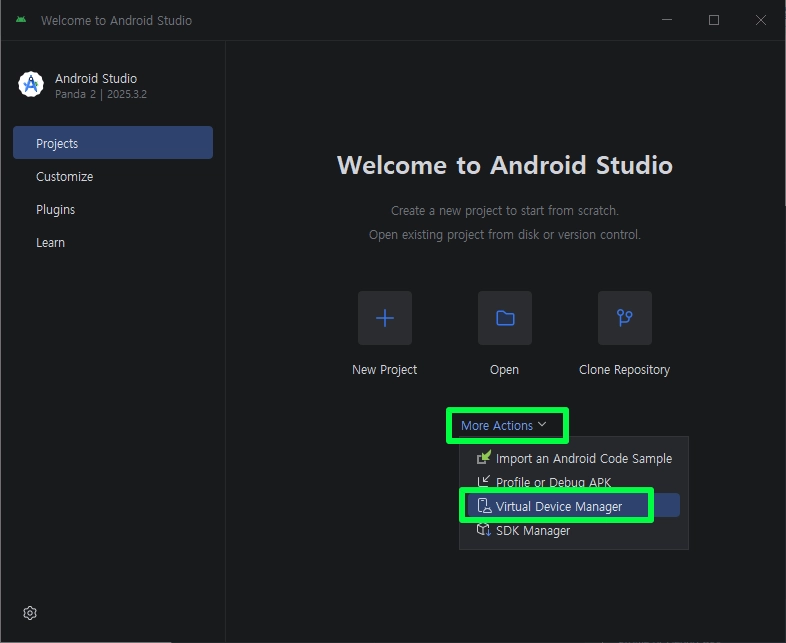Choose Import an Android Code Sample
786x643 pixels.
[x=573, y=458]
